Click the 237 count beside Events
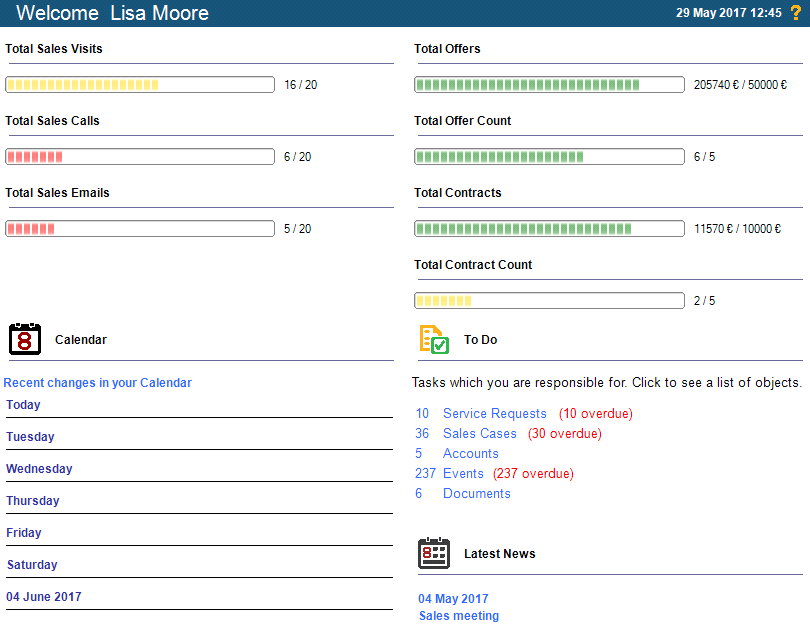Image resolution: width=810 pixels, height=627 pixels. click(x=425, y=473)
